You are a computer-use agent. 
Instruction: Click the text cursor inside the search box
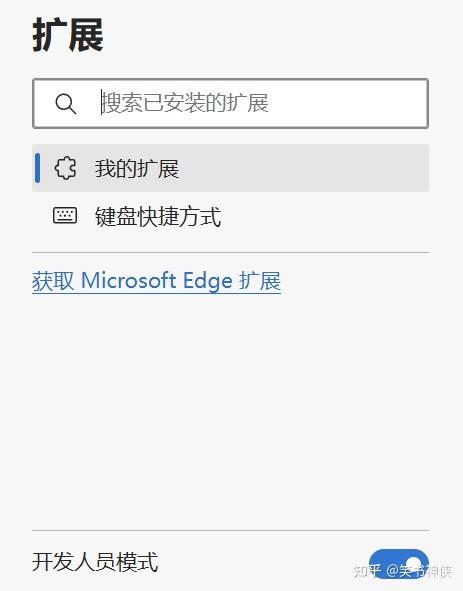[101, 102]
